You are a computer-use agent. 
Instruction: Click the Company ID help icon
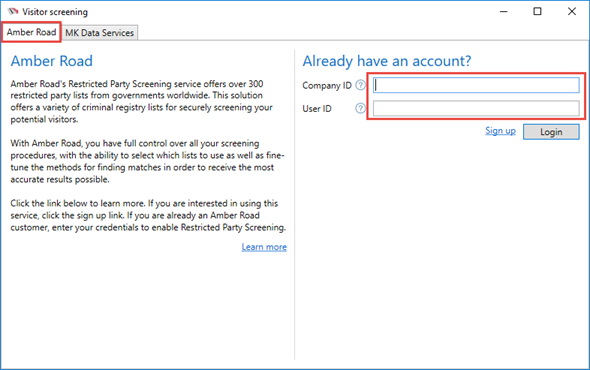[x=360, y=85]
